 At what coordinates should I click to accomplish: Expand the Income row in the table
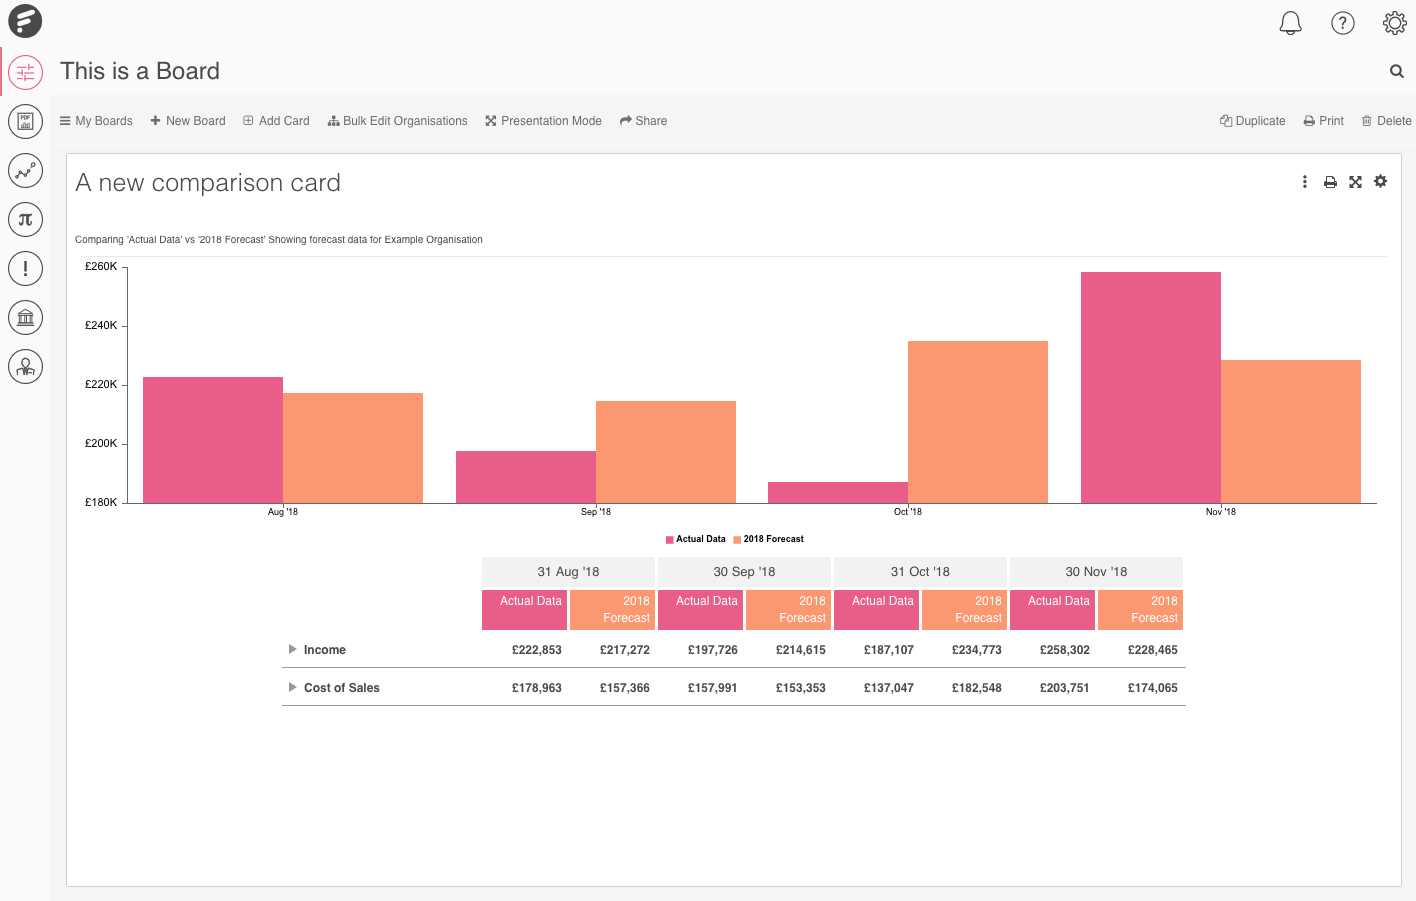click(292, 649)
